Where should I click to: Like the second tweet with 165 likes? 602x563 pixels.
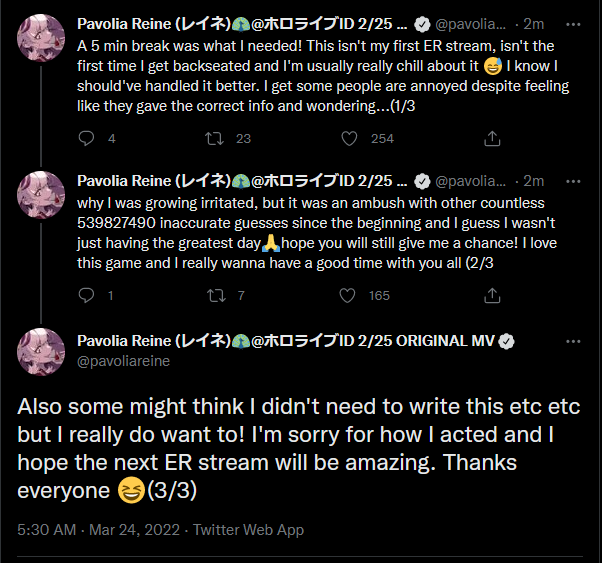click(x=349, y=295)
